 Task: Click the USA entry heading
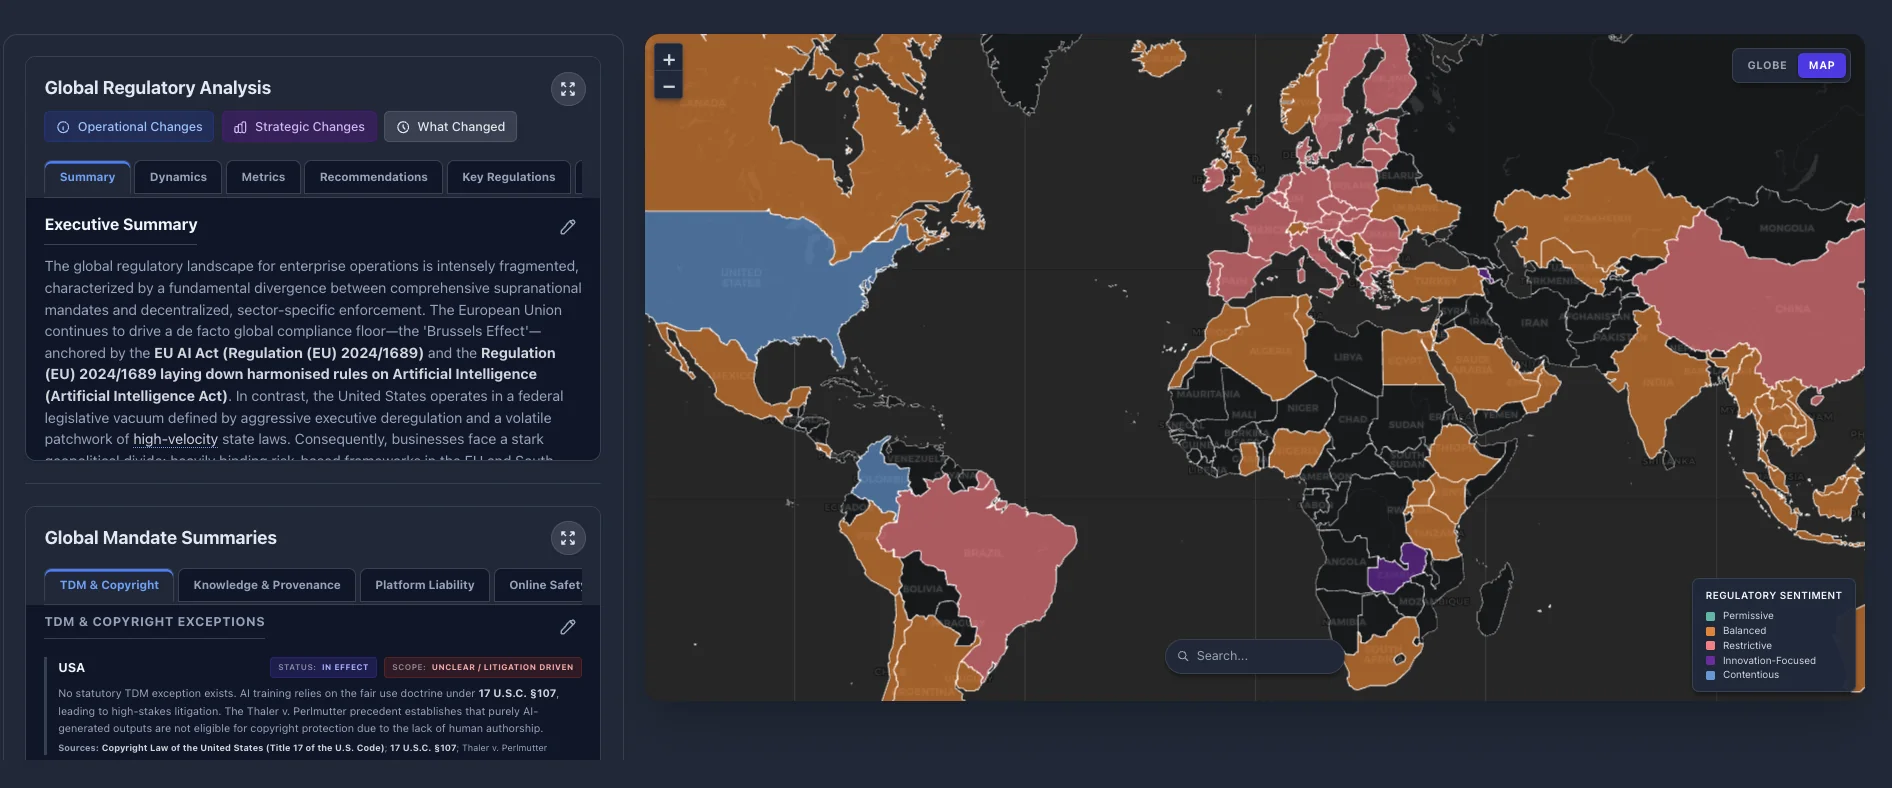(72, 668)
